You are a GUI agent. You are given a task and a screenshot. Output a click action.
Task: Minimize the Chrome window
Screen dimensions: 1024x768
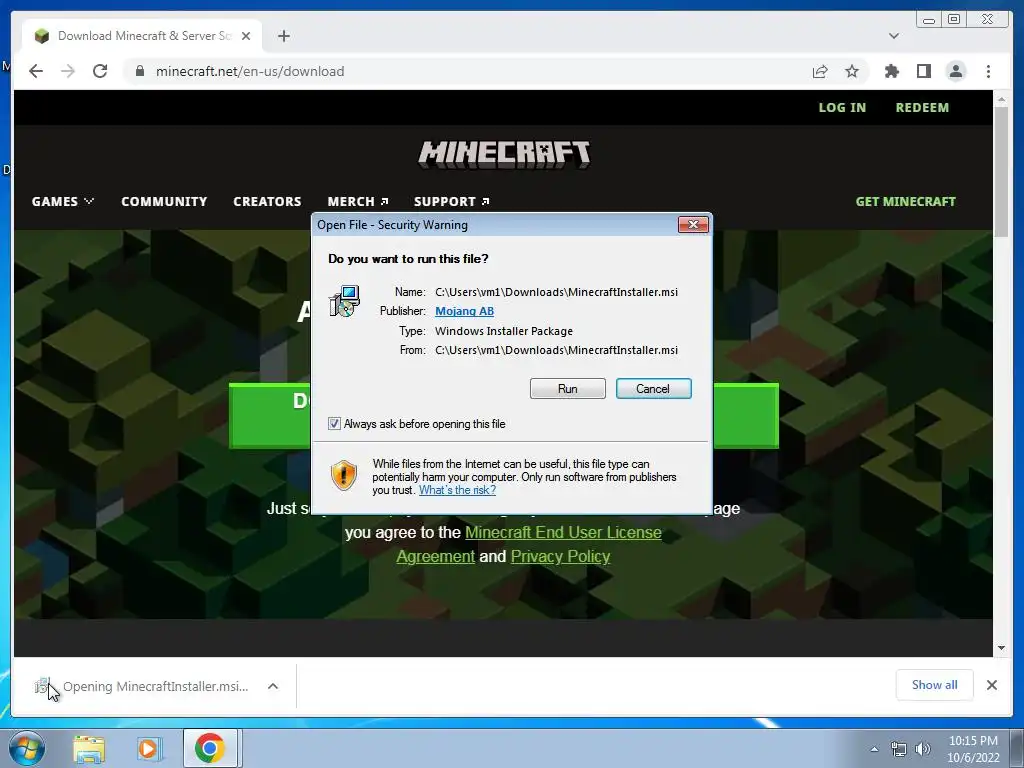(929, 20)
